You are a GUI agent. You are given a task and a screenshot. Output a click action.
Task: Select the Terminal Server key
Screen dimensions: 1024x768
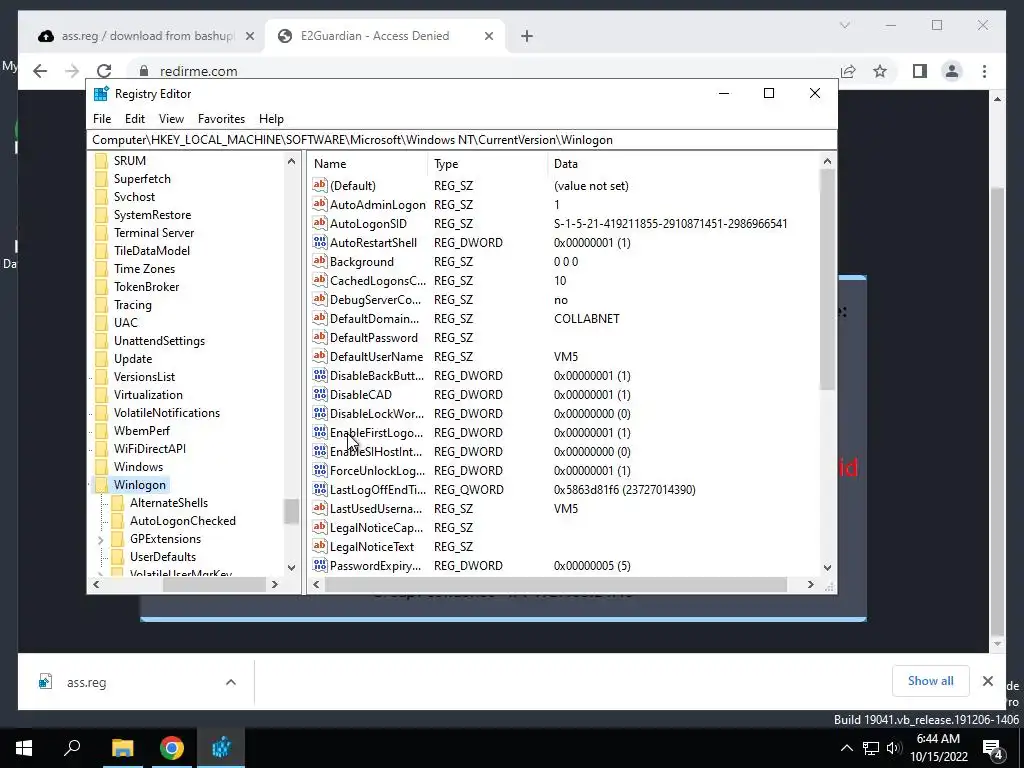(x=153, y=232)
